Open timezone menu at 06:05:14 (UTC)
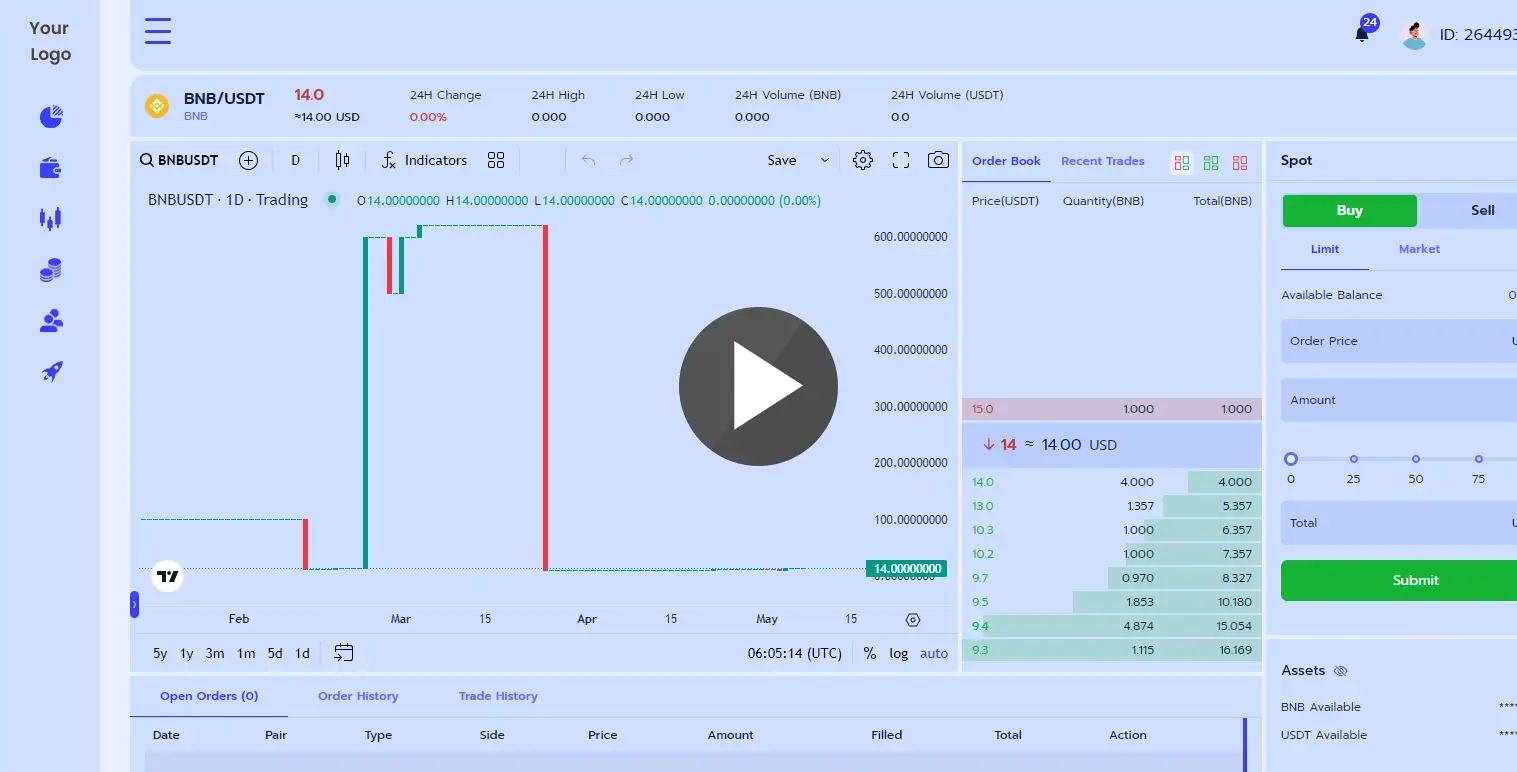Image resolution: width=1517 pixels, height=772 pixels. coord(795,653)
